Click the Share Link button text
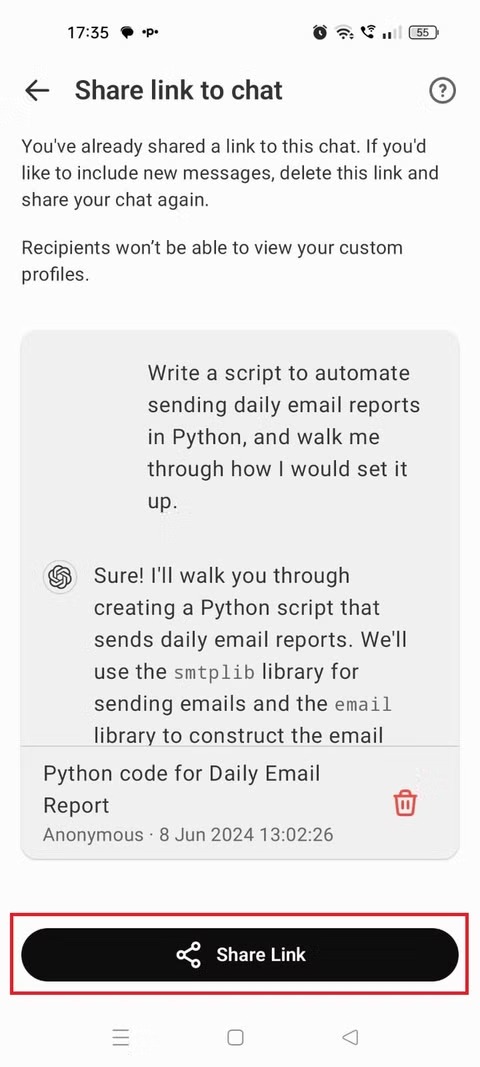 261,955
